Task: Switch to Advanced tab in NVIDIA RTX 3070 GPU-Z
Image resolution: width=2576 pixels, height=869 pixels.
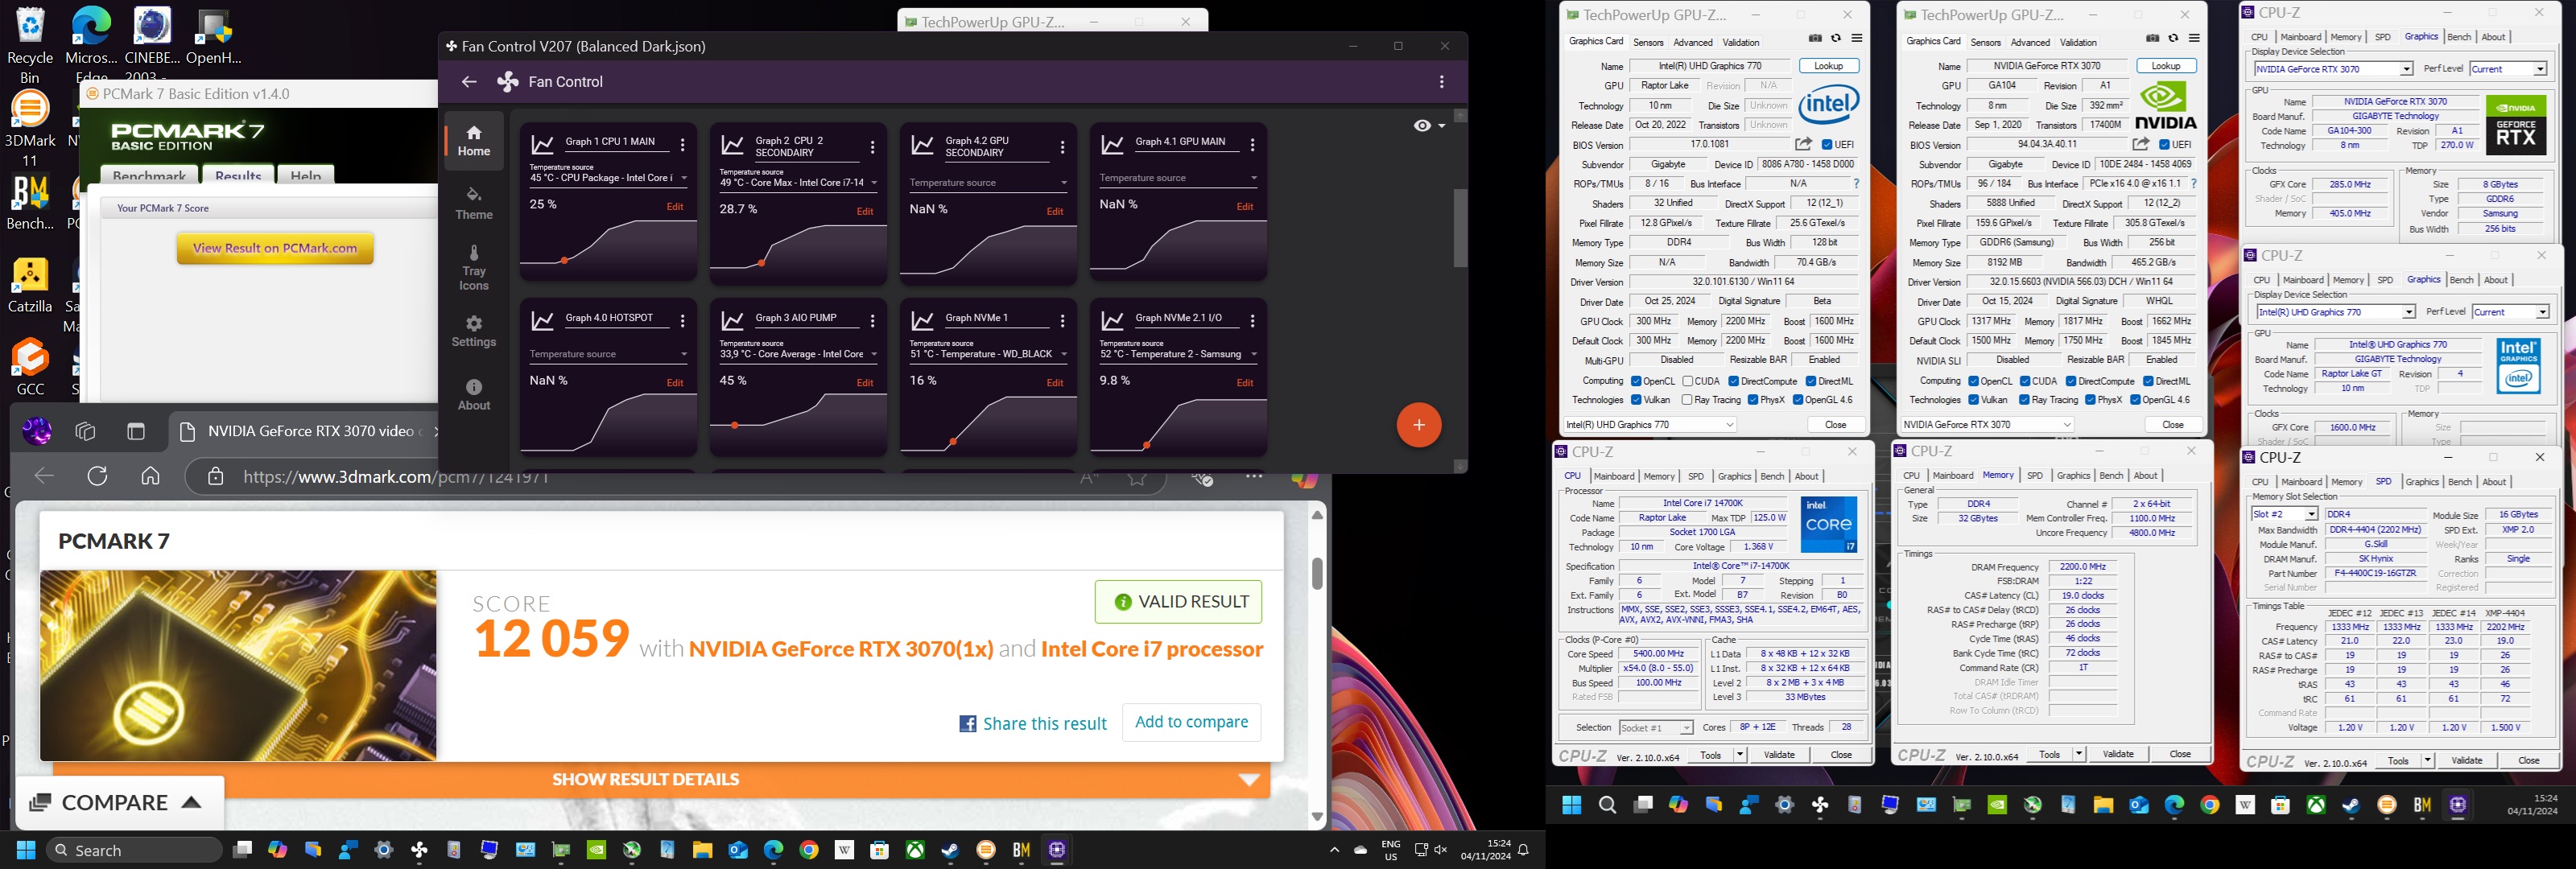Action: pos(2030,42)
